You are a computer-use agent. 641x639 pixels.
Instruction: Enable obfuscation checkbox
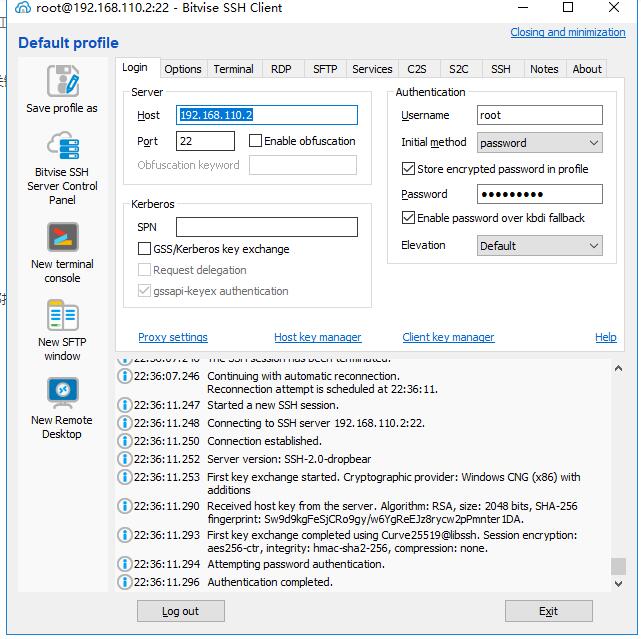click(x=256, y=141)
